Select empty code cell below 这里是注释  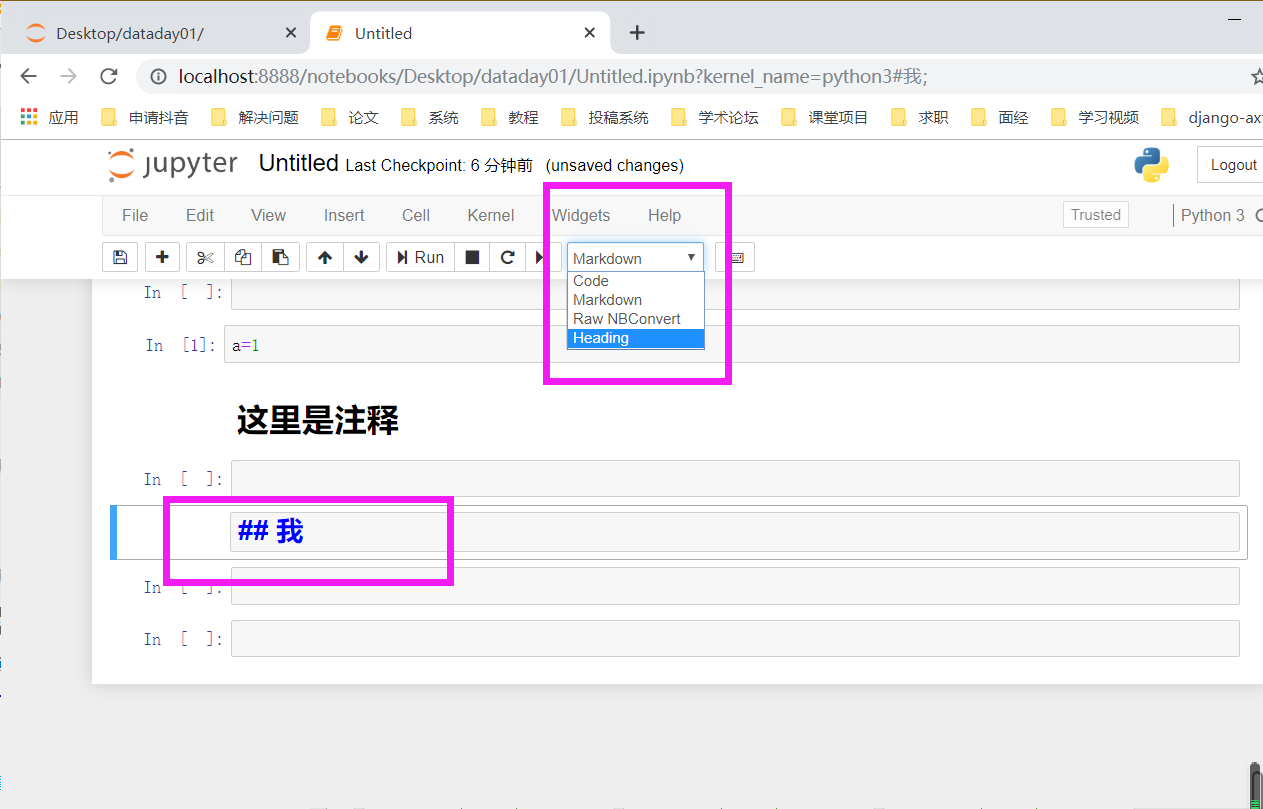(x=735, y=478)
